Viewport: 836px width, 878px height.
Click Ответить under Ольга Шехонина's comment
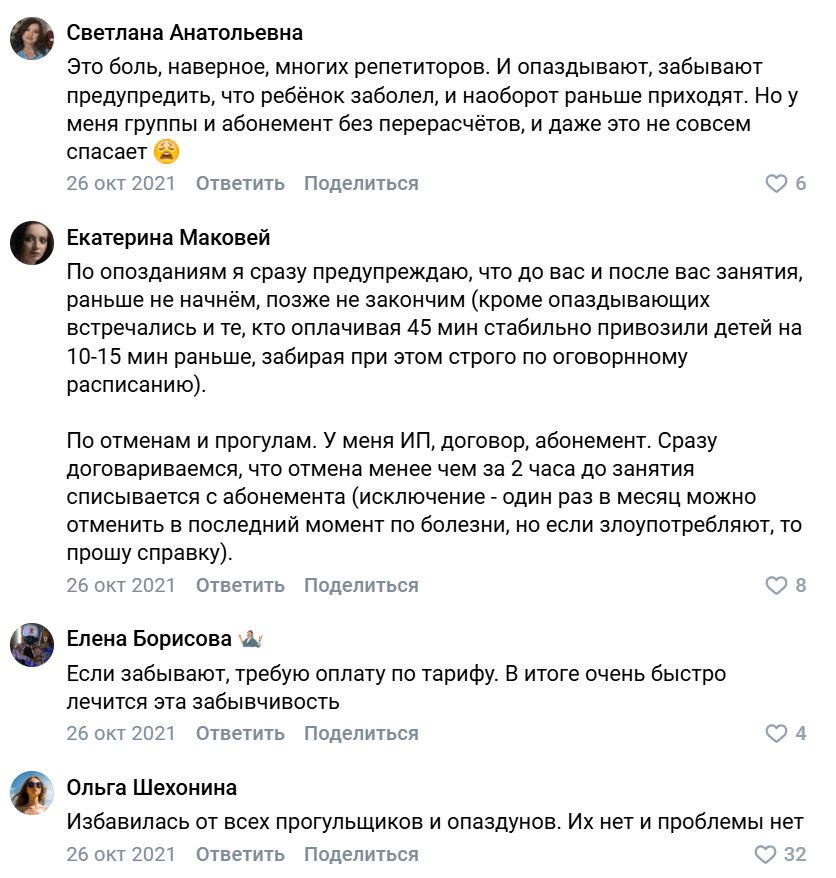(240, 855)
